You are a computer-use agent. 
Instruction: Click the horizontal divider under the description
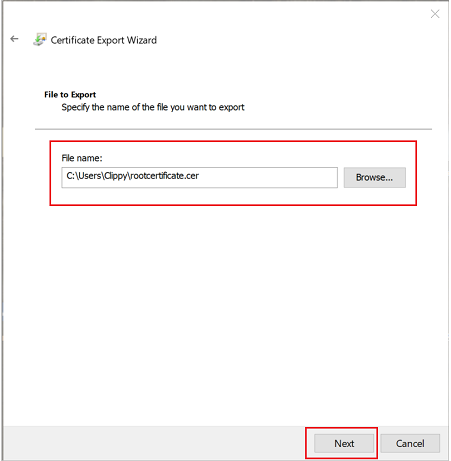[233, 129]
